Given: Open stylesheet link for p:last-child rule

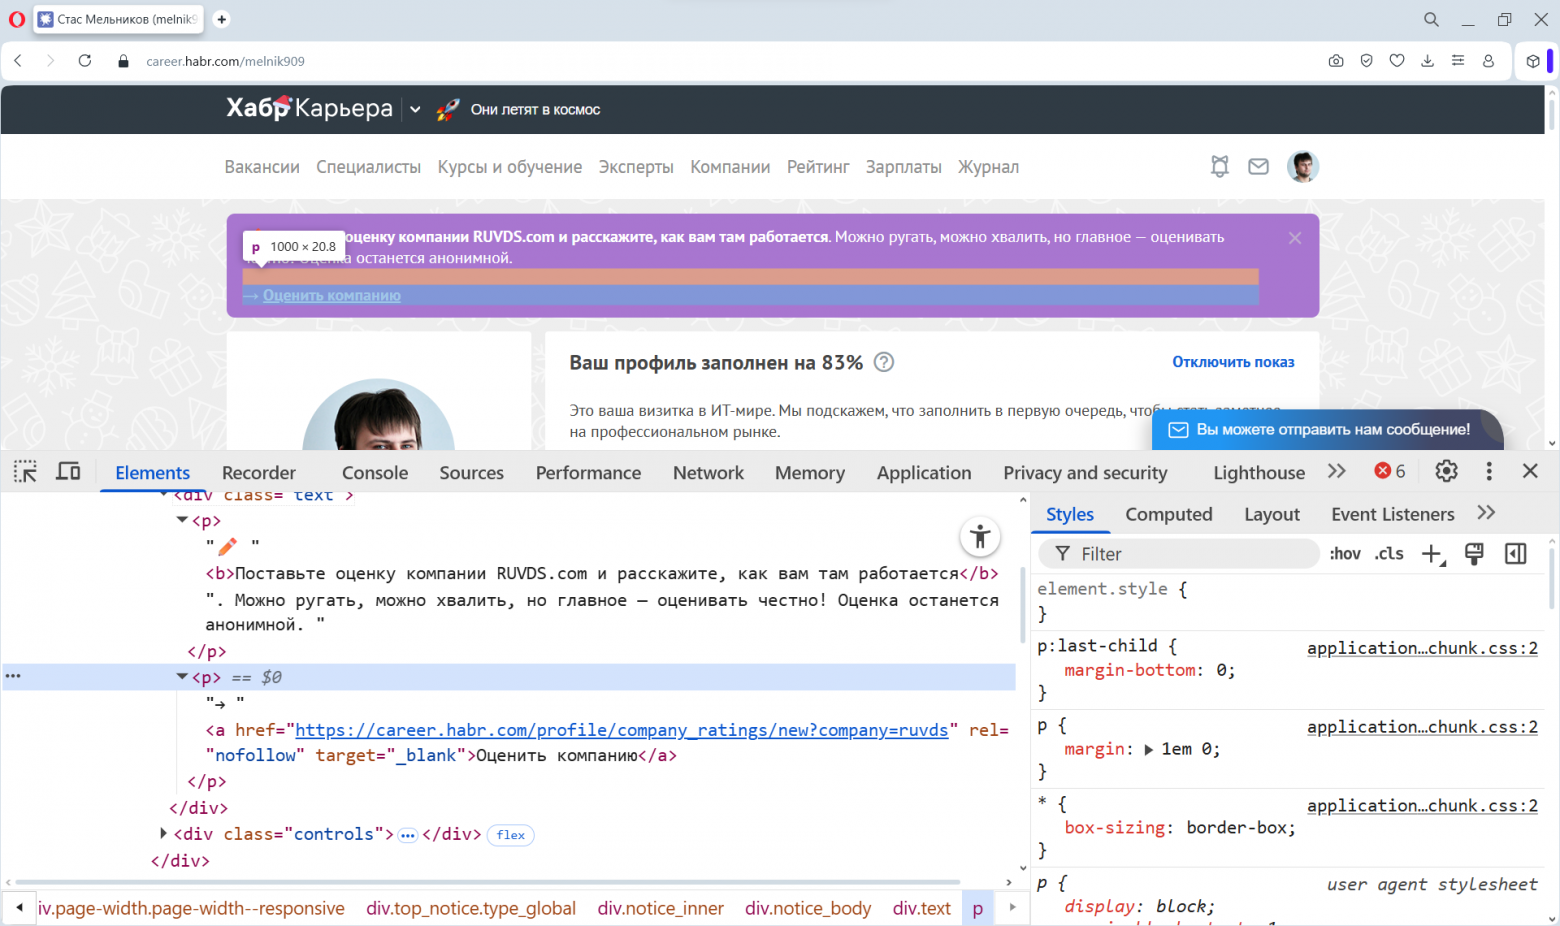Looking at the screenshot, I should (1422, 648).
